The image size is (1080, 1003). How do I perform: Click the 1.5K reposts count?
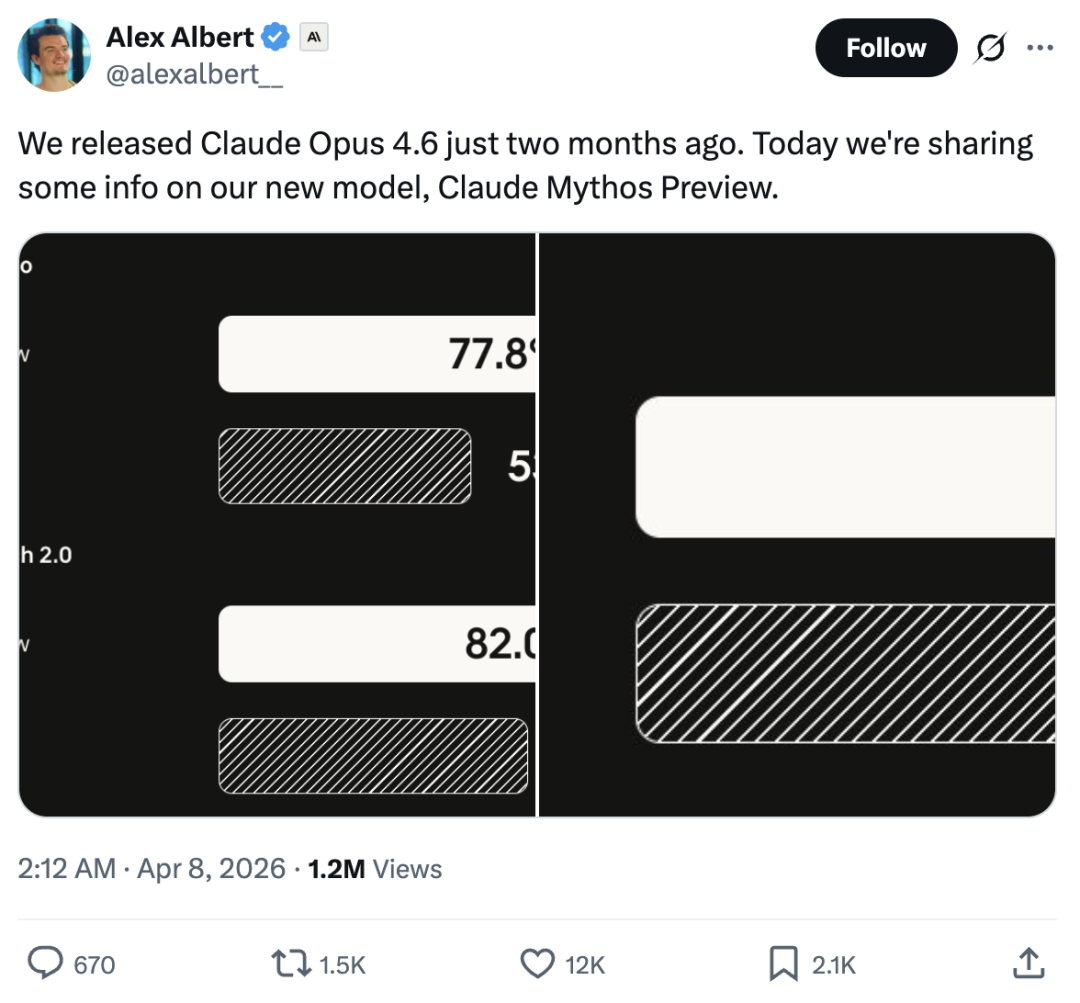(342, 964)
